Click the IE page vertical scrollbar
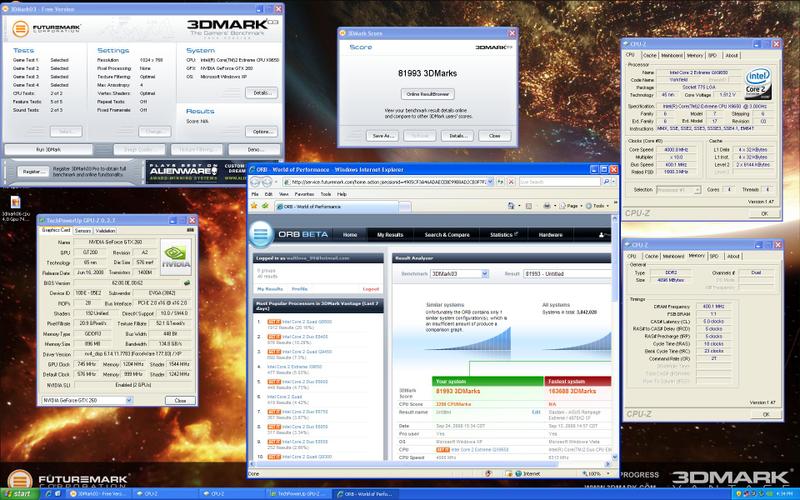This screenshot has height=500, width=800. click(x=615, y=337)
